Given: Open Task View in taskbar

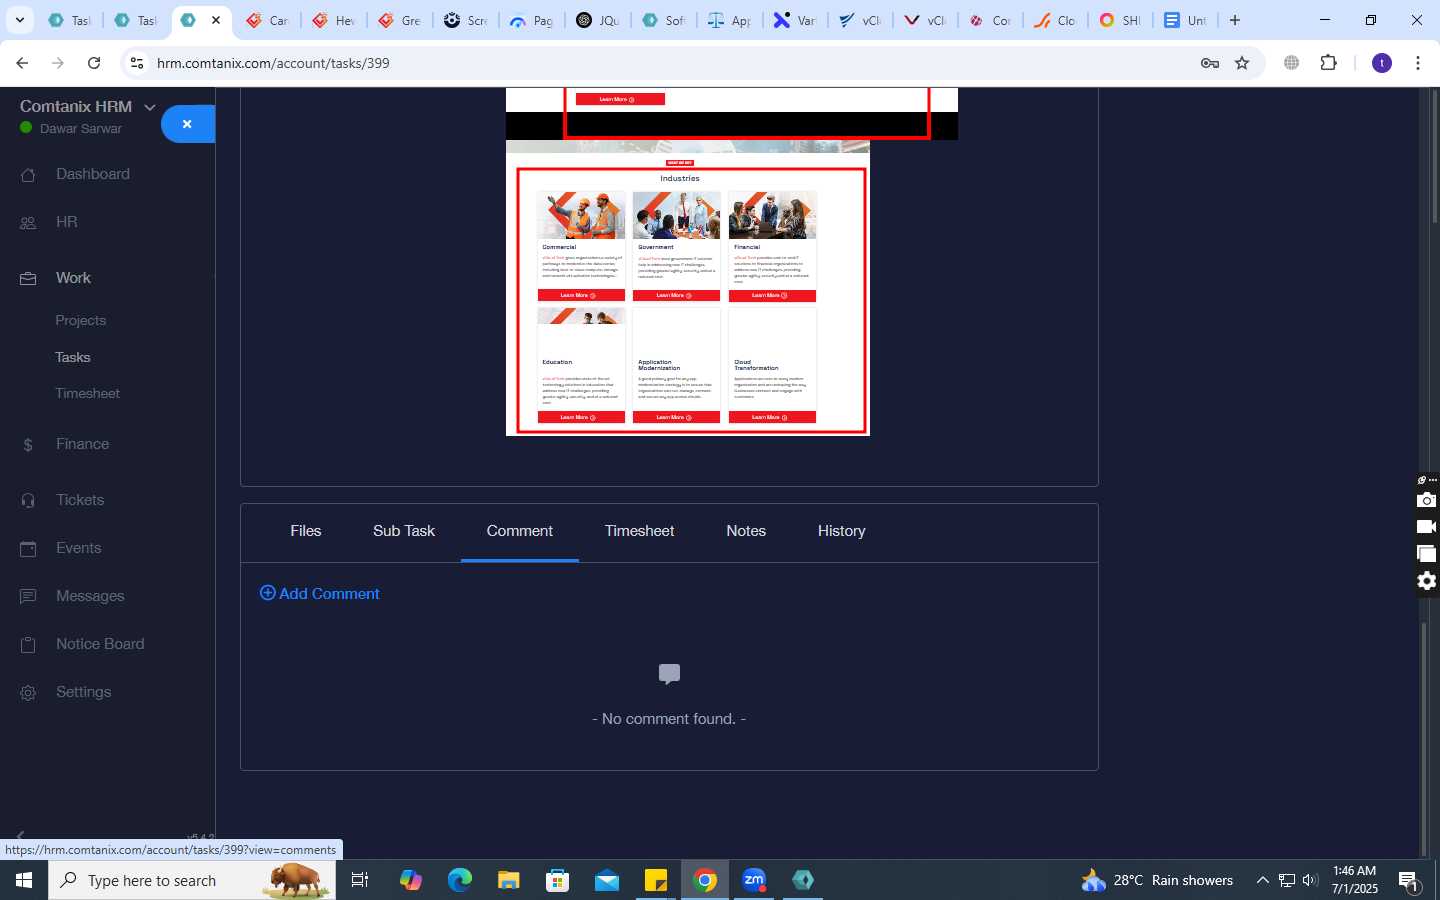Looking at the screenshot, I should point(360,880).
